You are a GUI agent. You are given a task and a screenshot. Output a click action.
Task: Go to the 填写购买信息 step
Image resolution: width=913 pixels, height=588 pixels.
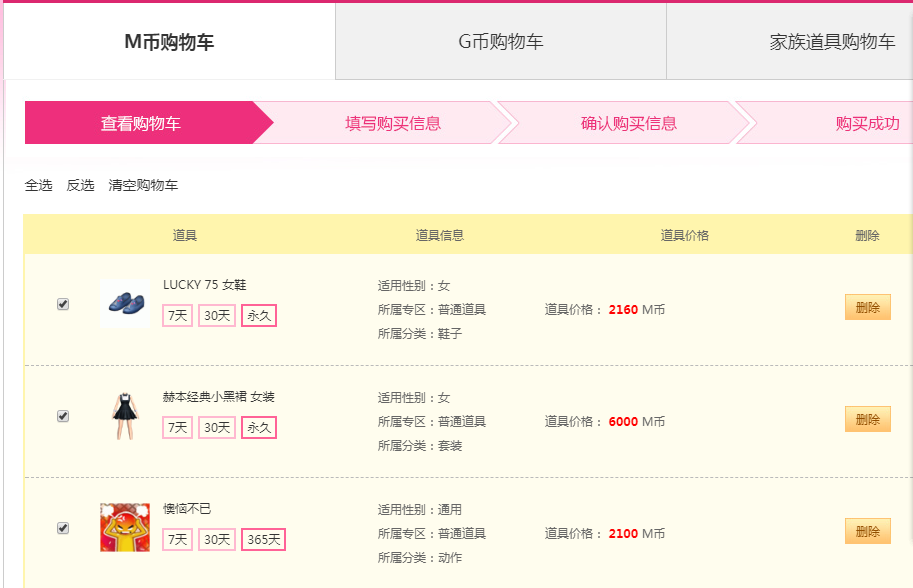coord(393,123)
